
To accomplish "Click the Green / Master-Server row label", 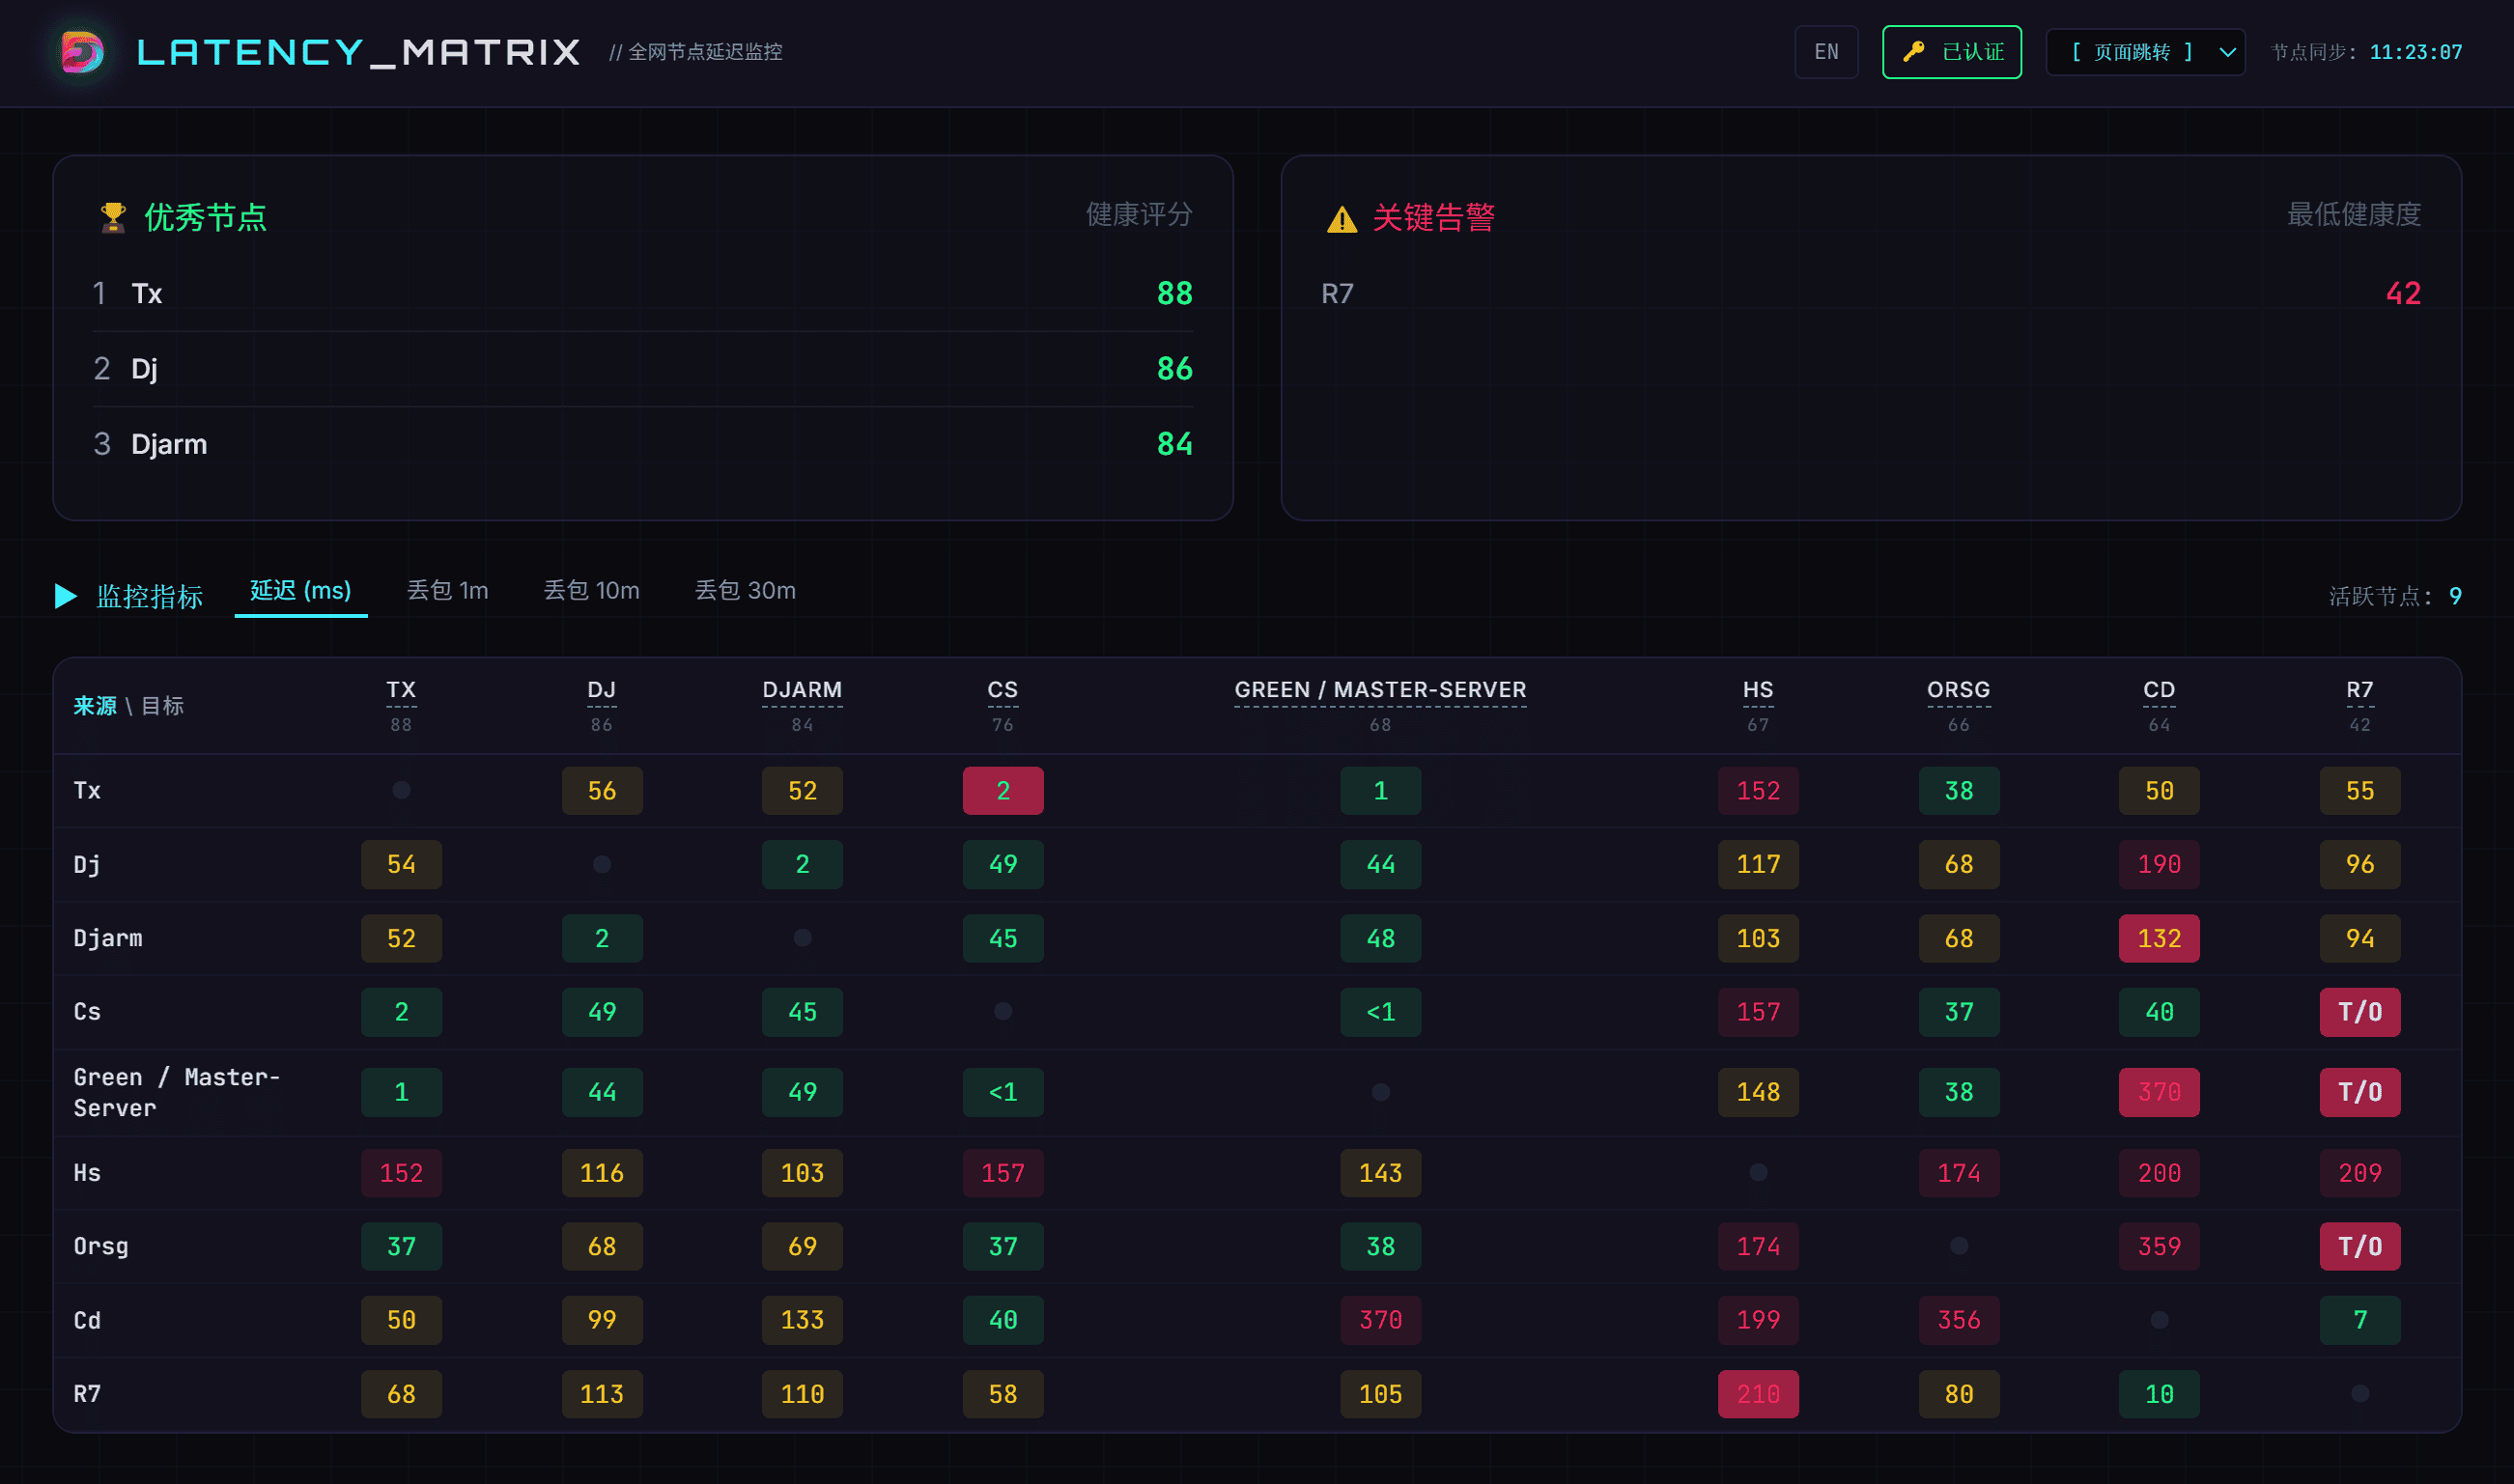I will (x=177, y=1092).
